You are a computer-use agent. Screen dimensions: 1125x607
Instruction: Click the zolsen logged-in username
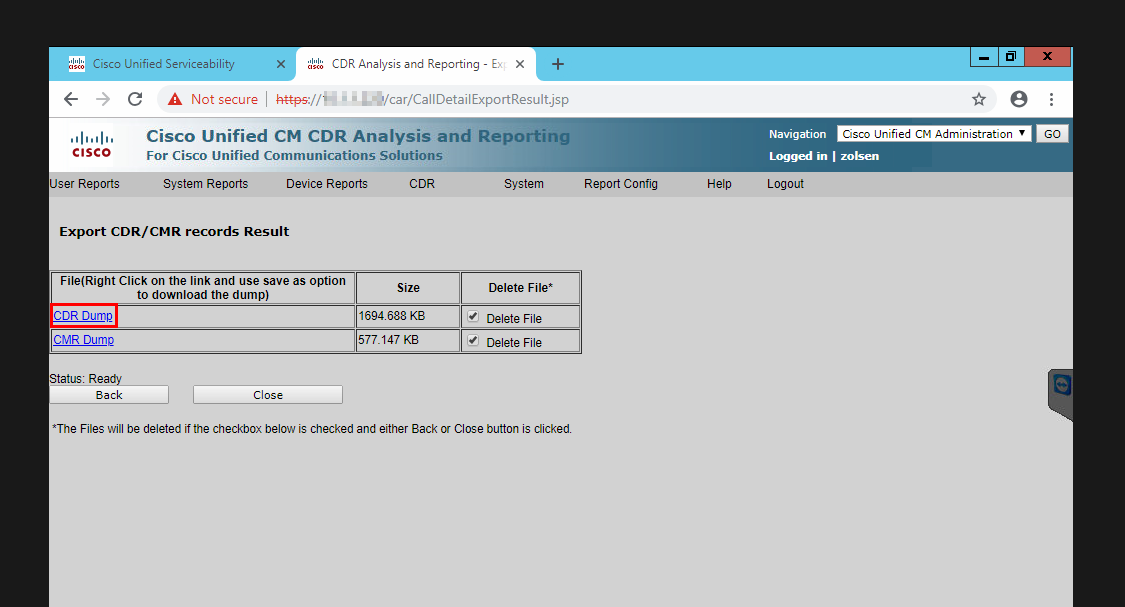click(860, 156)
